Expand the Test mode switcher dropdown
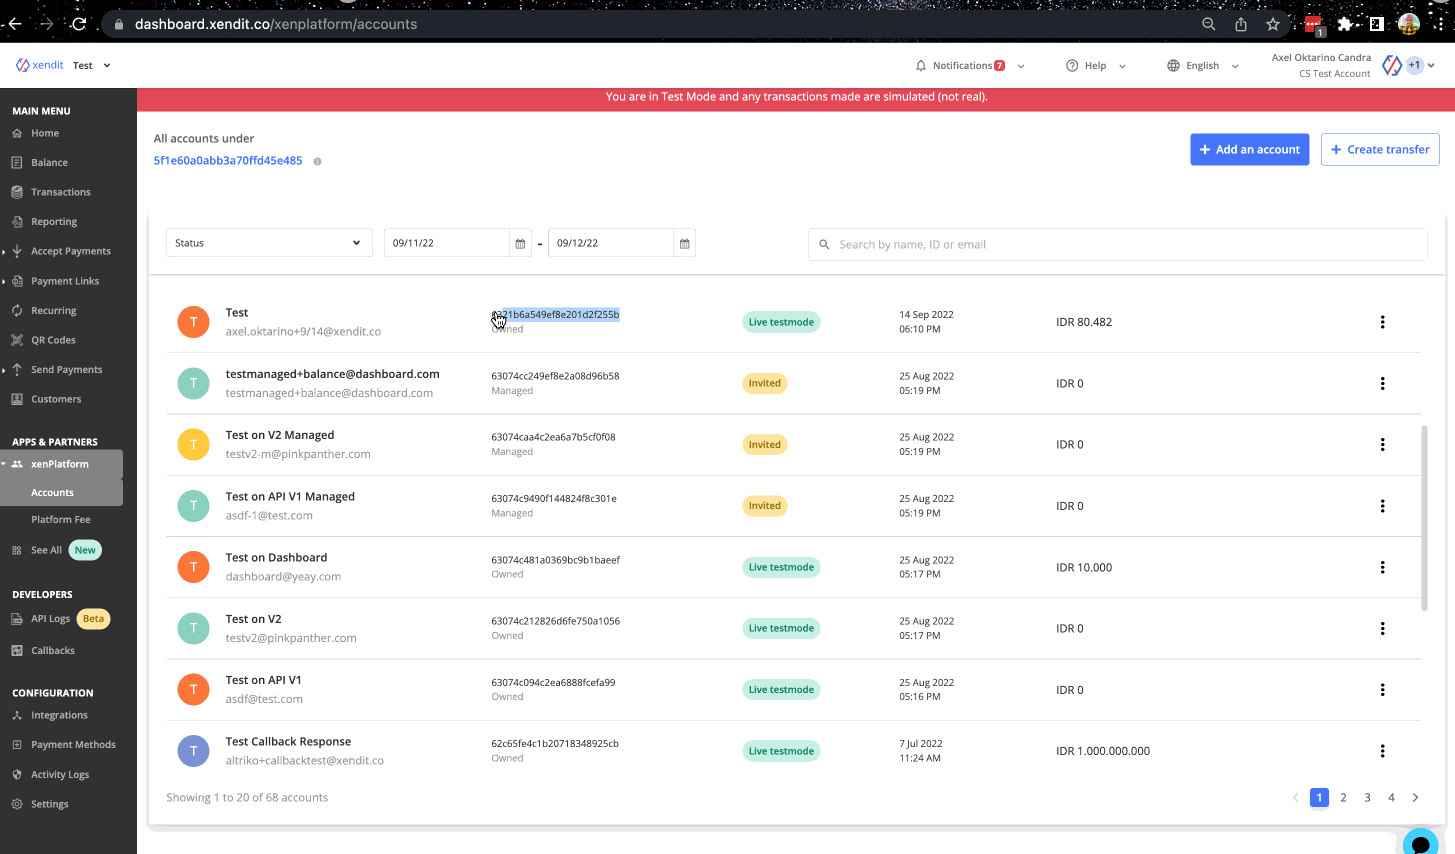The width and height of the screenshot is (1455, 854). [107, 66]
